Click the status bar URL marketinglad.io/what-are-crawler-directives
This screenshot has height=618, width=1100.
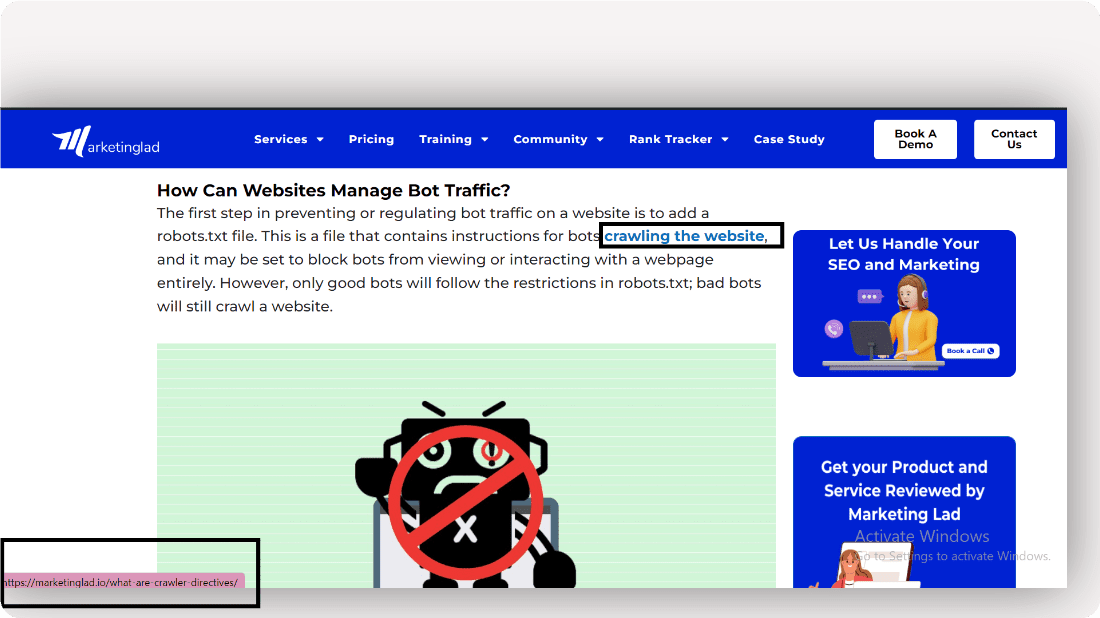coord(122,582)
